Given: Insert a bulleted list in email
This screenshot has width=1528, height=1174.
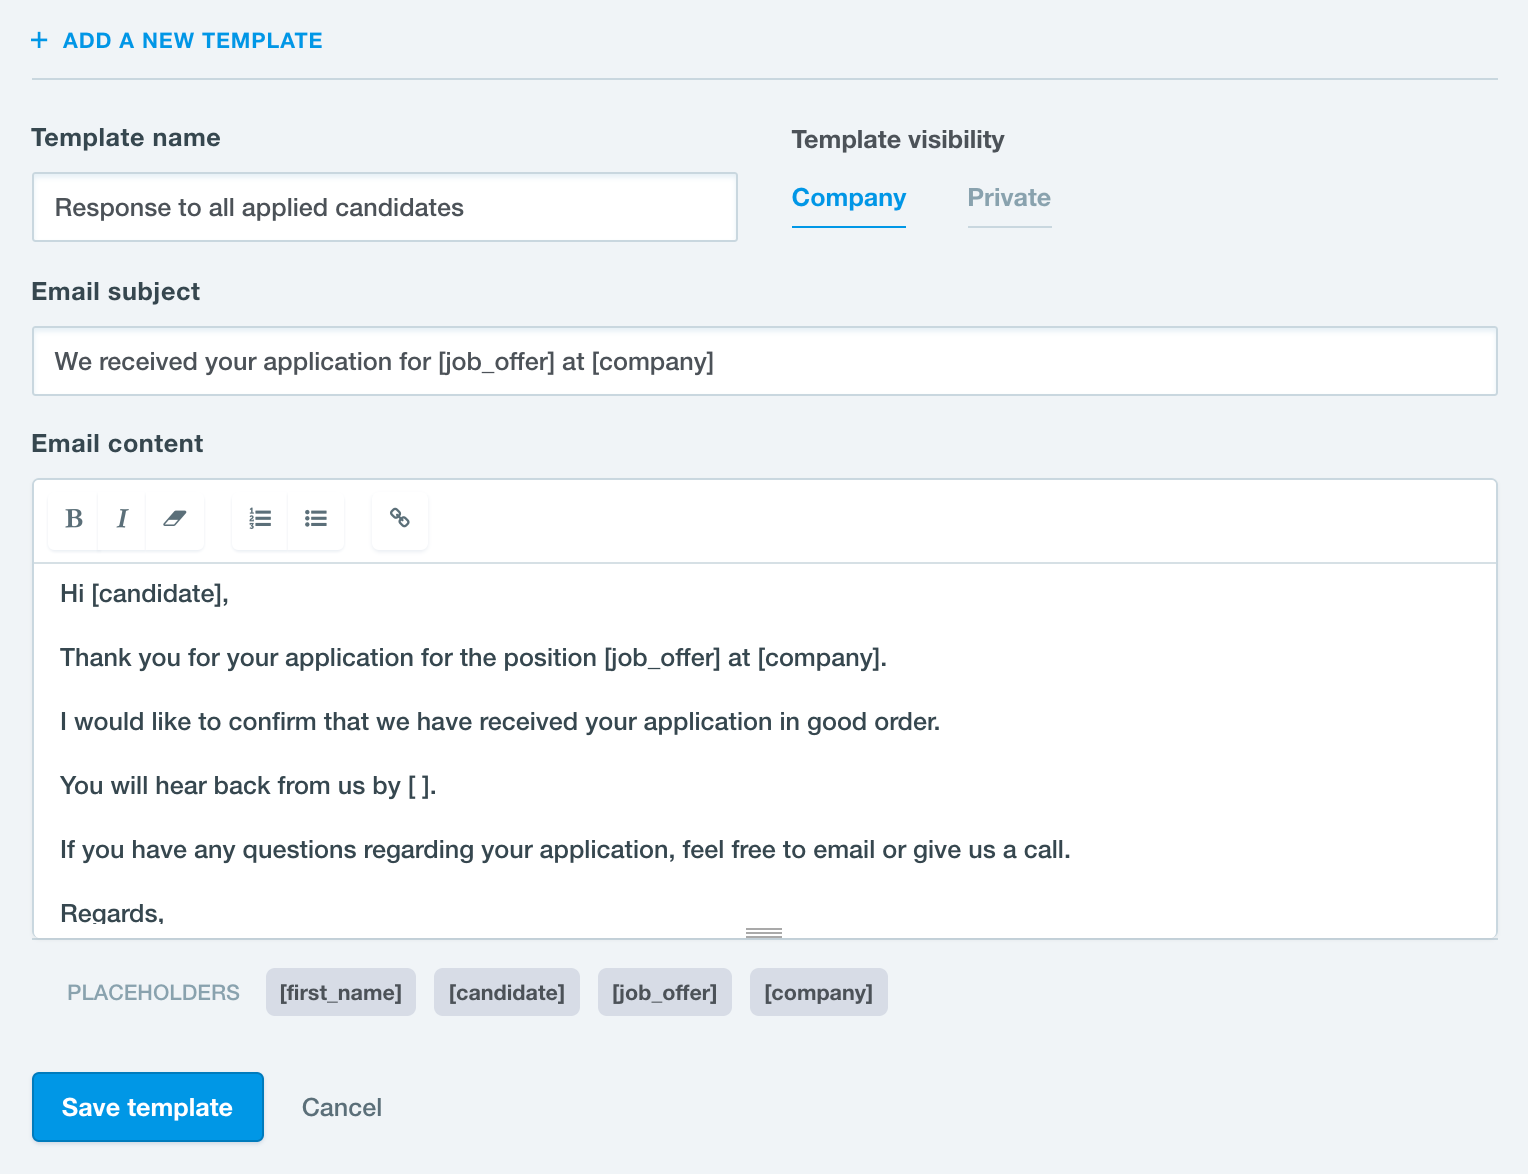Looking at the screenshot, I should coord(316,519).
